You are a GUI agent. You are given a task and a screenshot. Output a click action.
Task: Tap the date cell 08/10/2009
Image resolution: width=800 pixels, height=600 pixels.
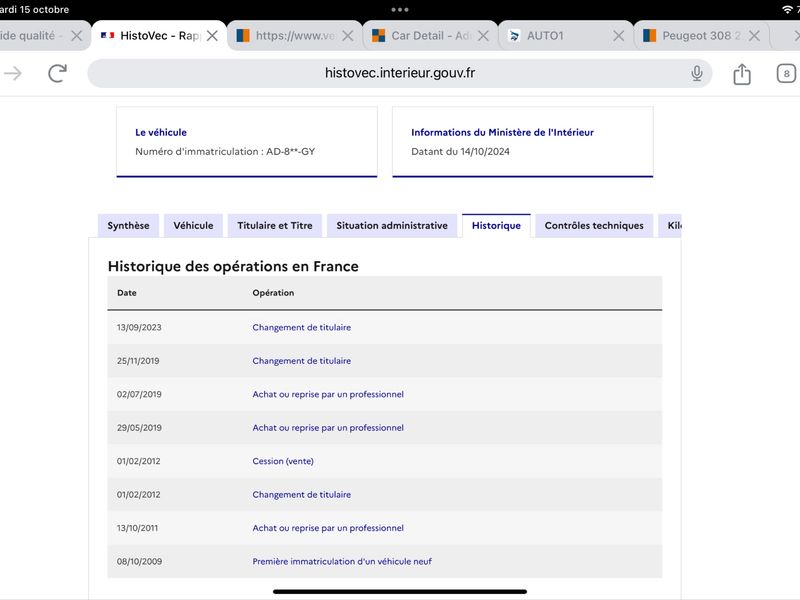[x=139, y=561]
